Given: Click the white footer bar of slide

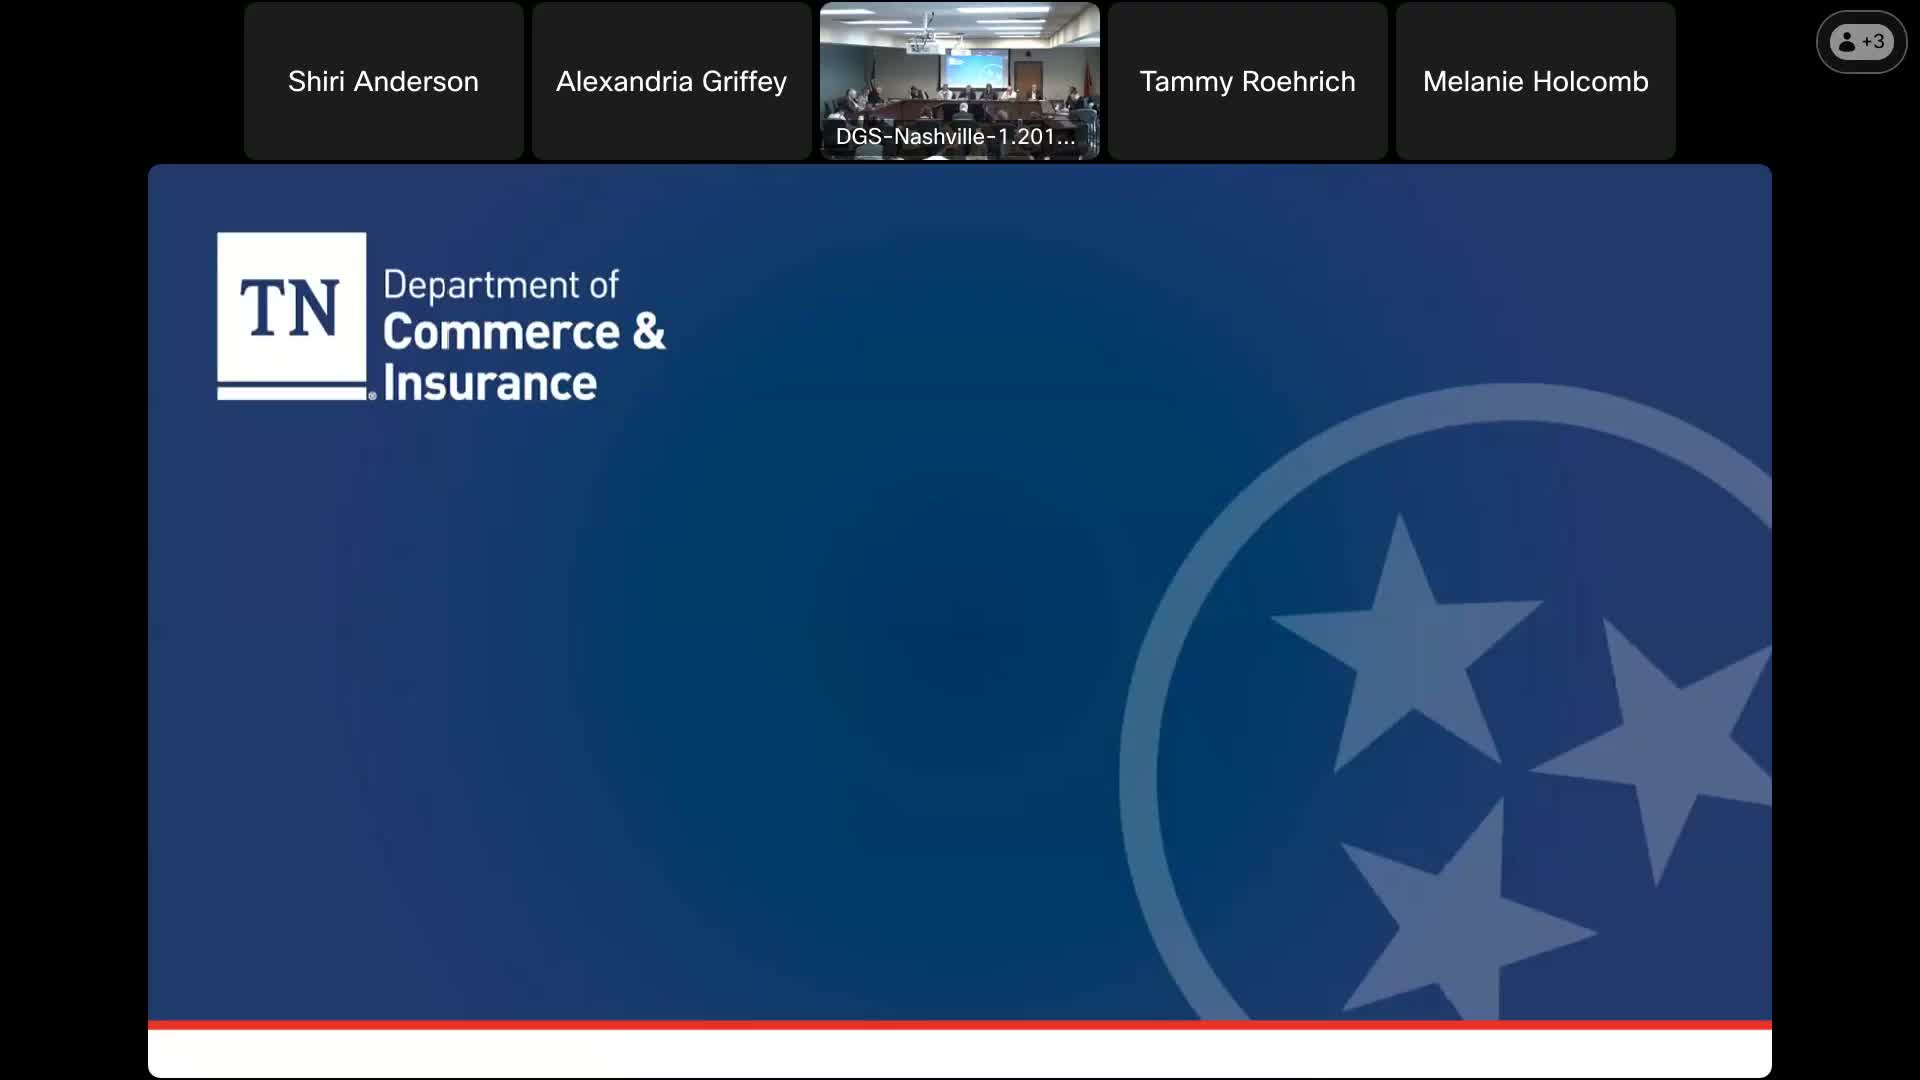Looking at the screenshot, I should 959,1053.
